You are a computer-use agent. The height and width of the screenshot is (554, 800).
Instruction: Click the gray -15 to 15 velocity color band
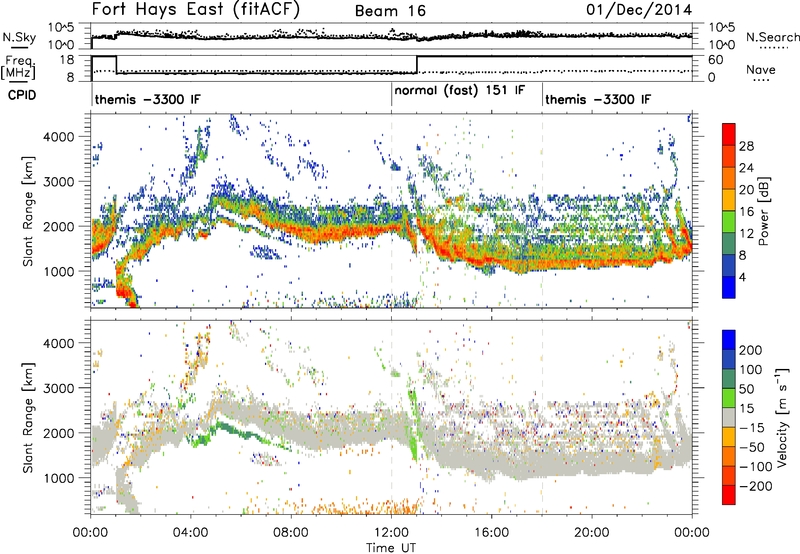pos(729,418)
